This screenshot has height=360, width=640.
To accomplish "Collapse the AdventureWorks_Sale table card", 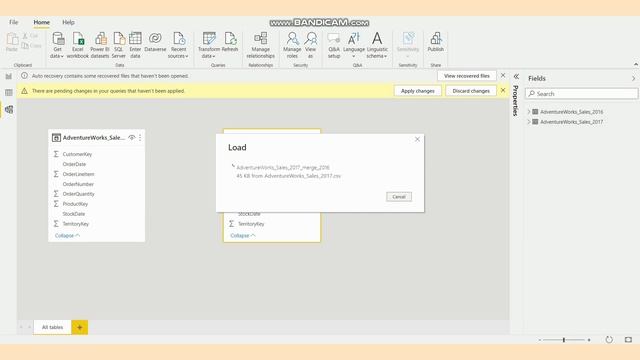I will pos(67,236).
